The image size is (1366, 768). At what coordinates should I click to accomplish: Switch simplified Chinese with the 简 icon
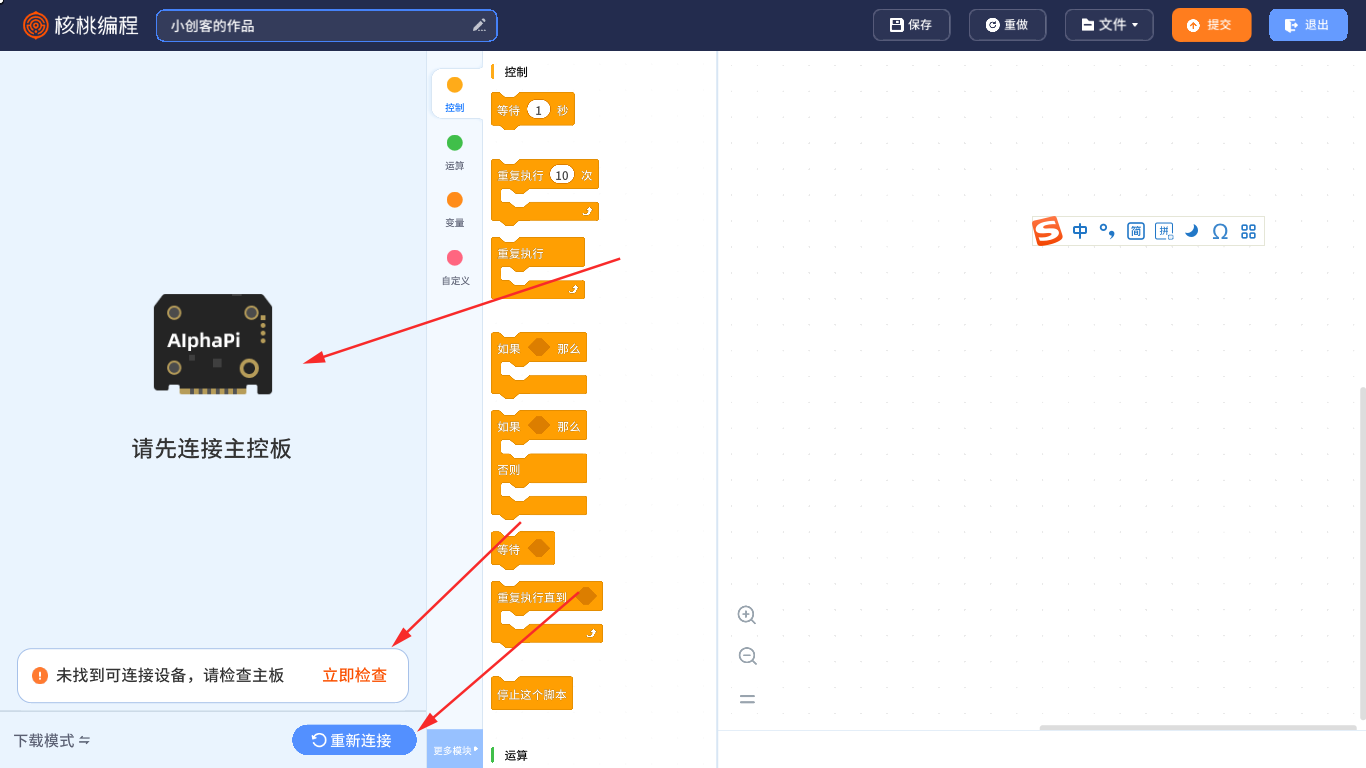[x=1135, y=231]
